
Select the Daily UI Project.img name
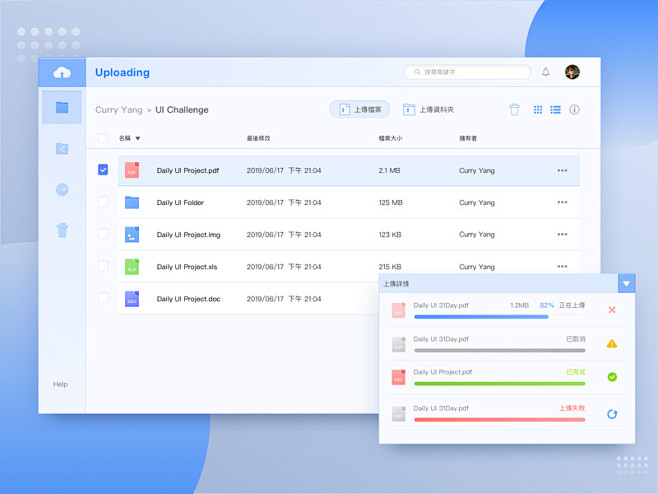[x=188, y=235]
